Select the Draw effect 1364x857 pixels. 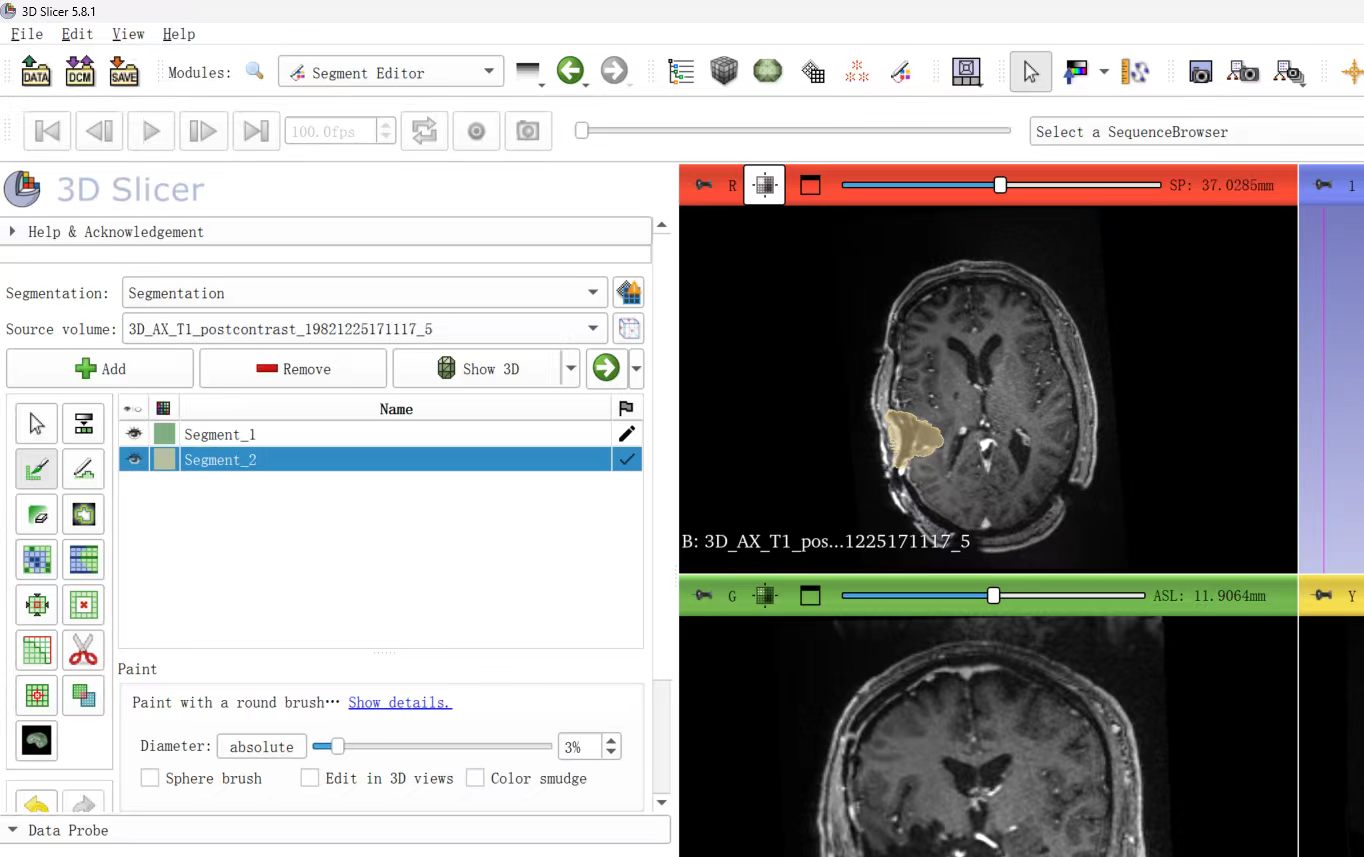pos(83,469)
